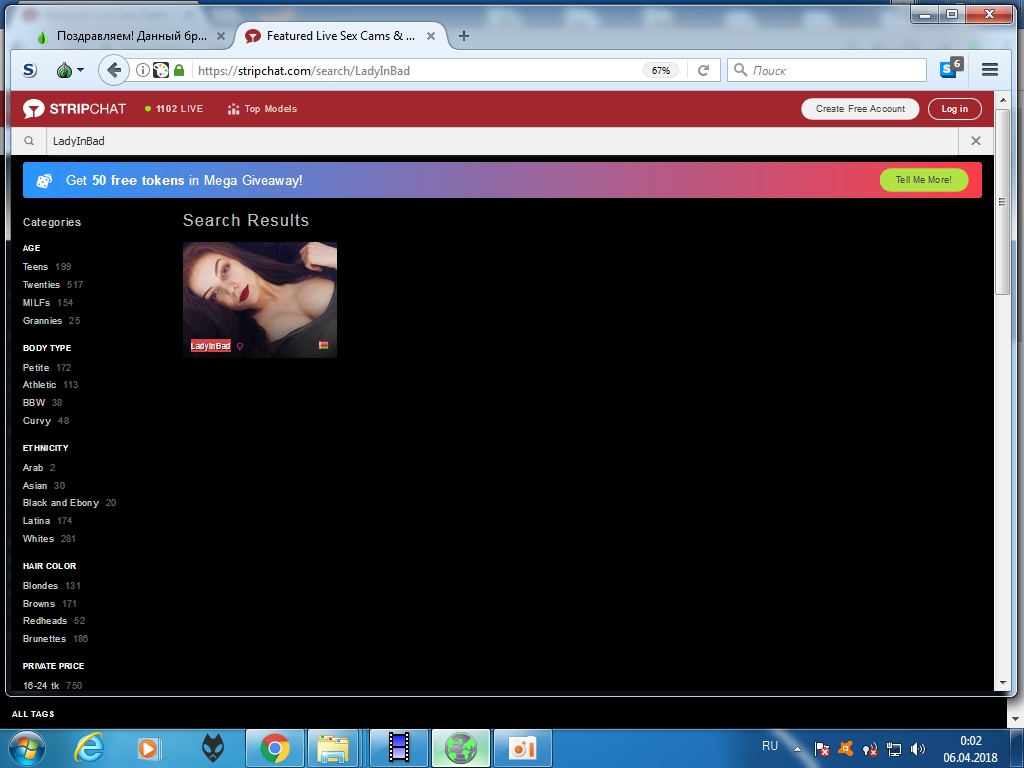Reload the page with the refresh icon
Screen dimensions: 1024x768
[703, 70]
